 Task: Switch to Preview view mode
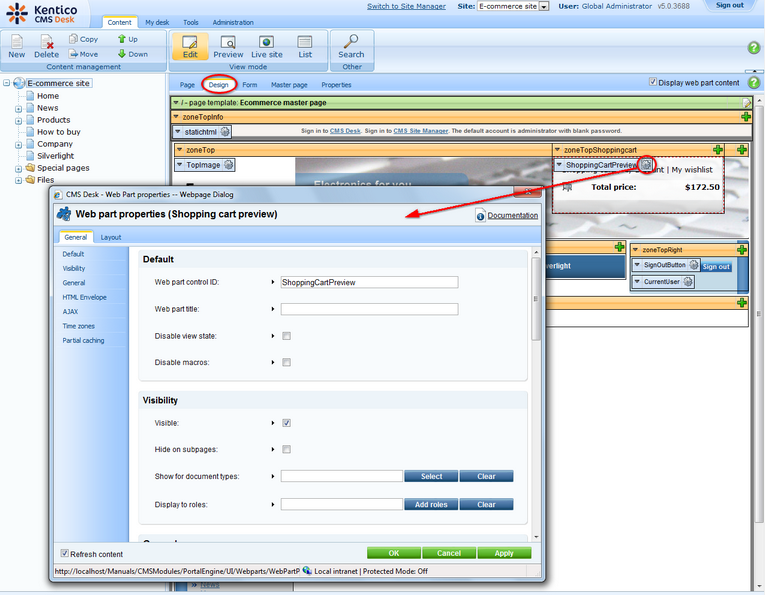coord(228,47)
